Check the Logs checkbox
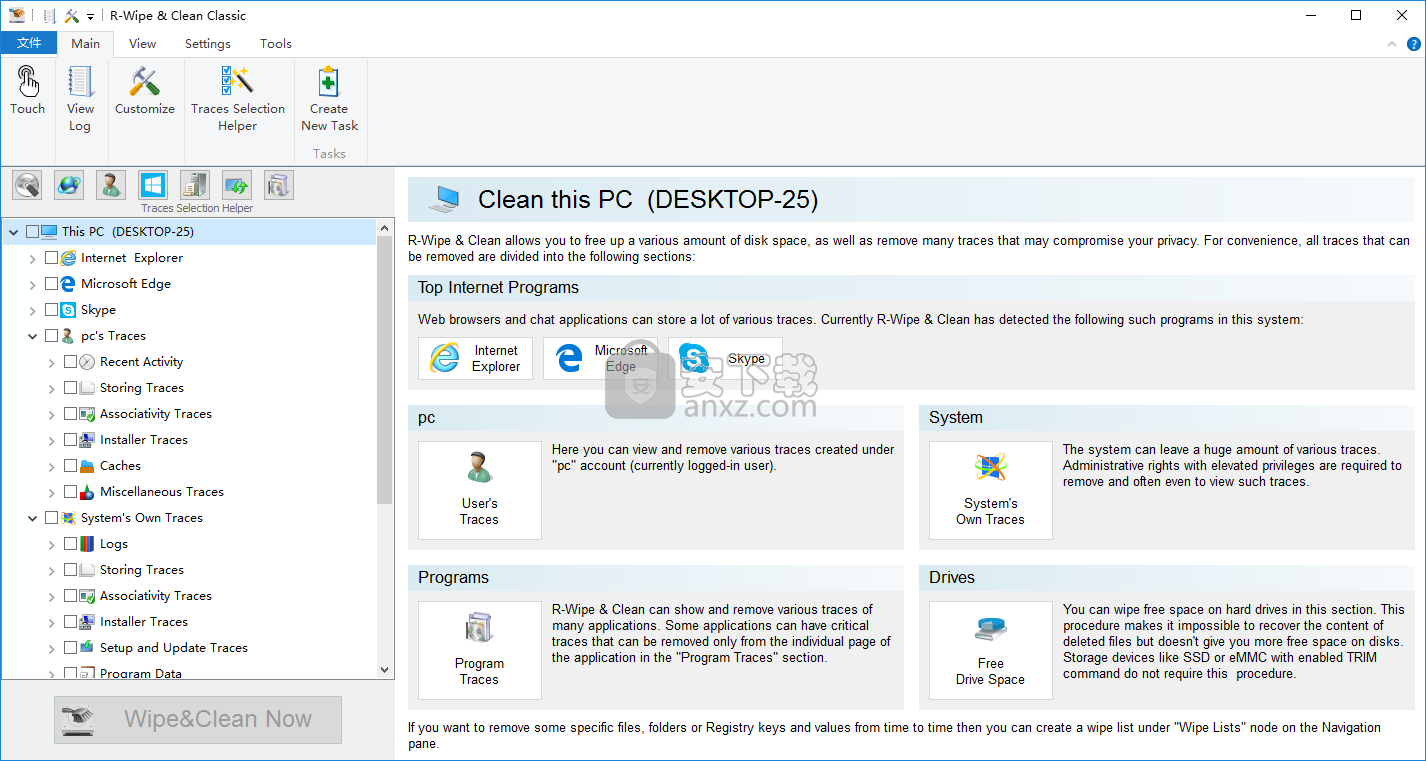 click(x=70, y=543)
